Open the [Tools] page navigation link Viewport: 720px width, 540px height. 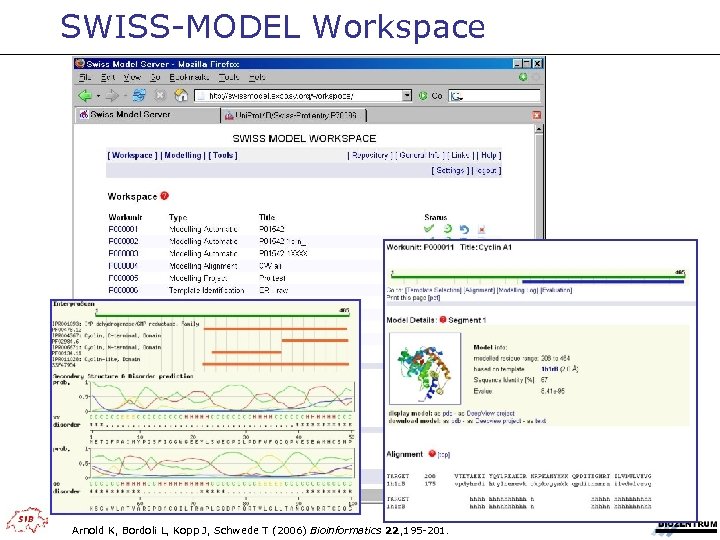pyautogui.click(x=223, y=155)
